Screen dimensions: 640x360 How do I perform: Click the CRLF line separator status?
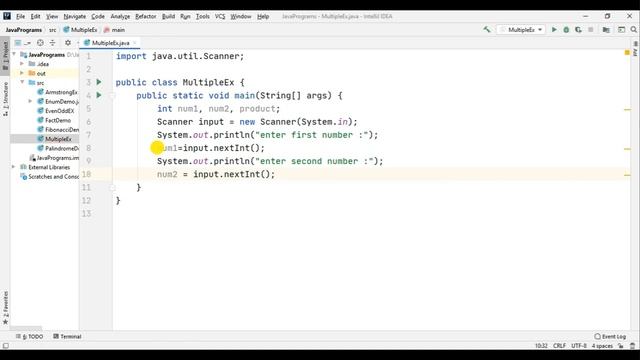559,346
